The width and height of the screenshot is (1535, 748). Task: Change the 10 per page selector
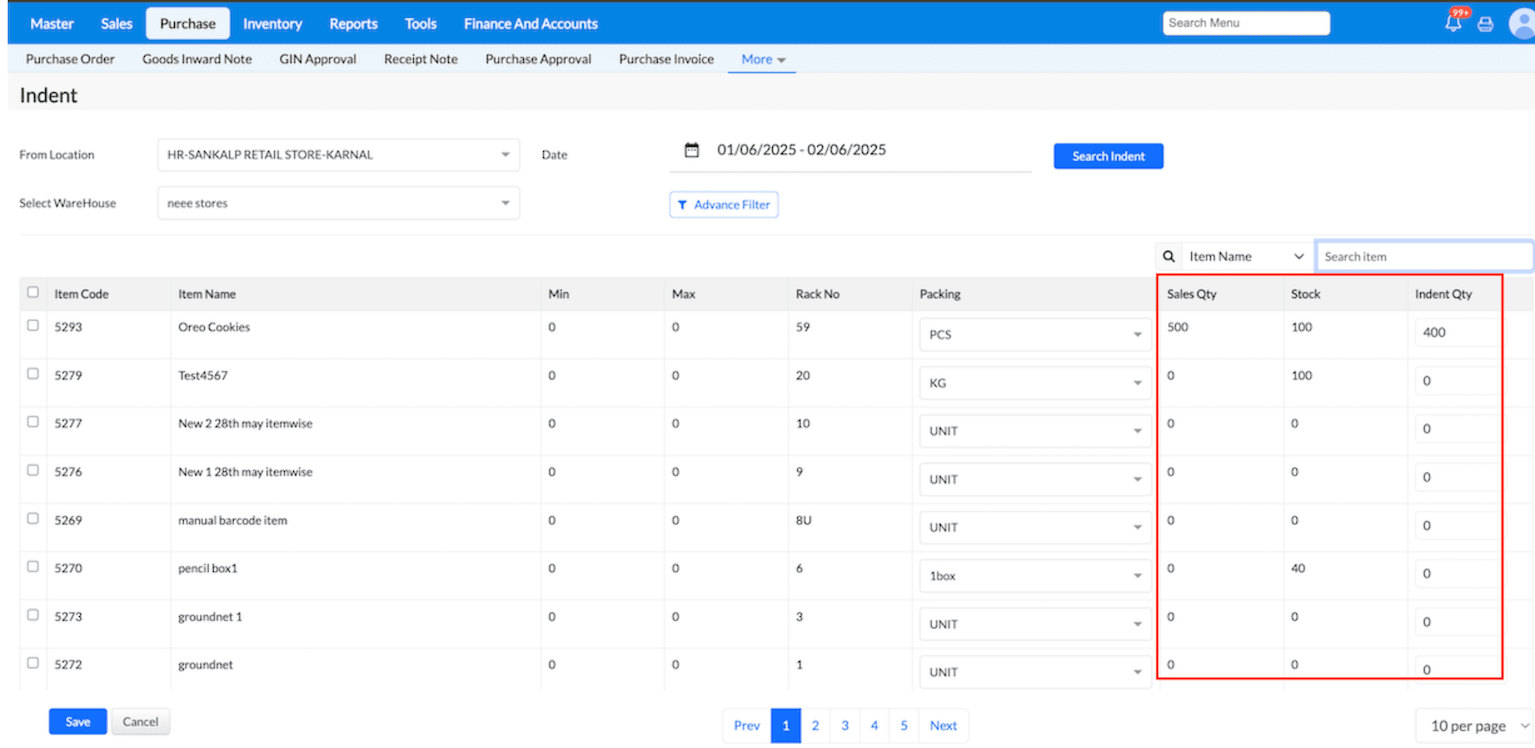(1473, 726)
